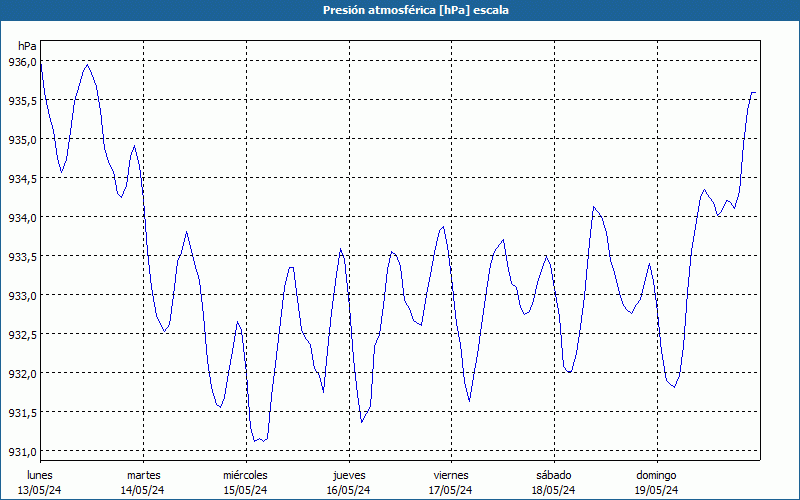The width and height of the screenshot is (800, 500).
Task: Click the 'miércoles' day label
Action: click(245, 475)
